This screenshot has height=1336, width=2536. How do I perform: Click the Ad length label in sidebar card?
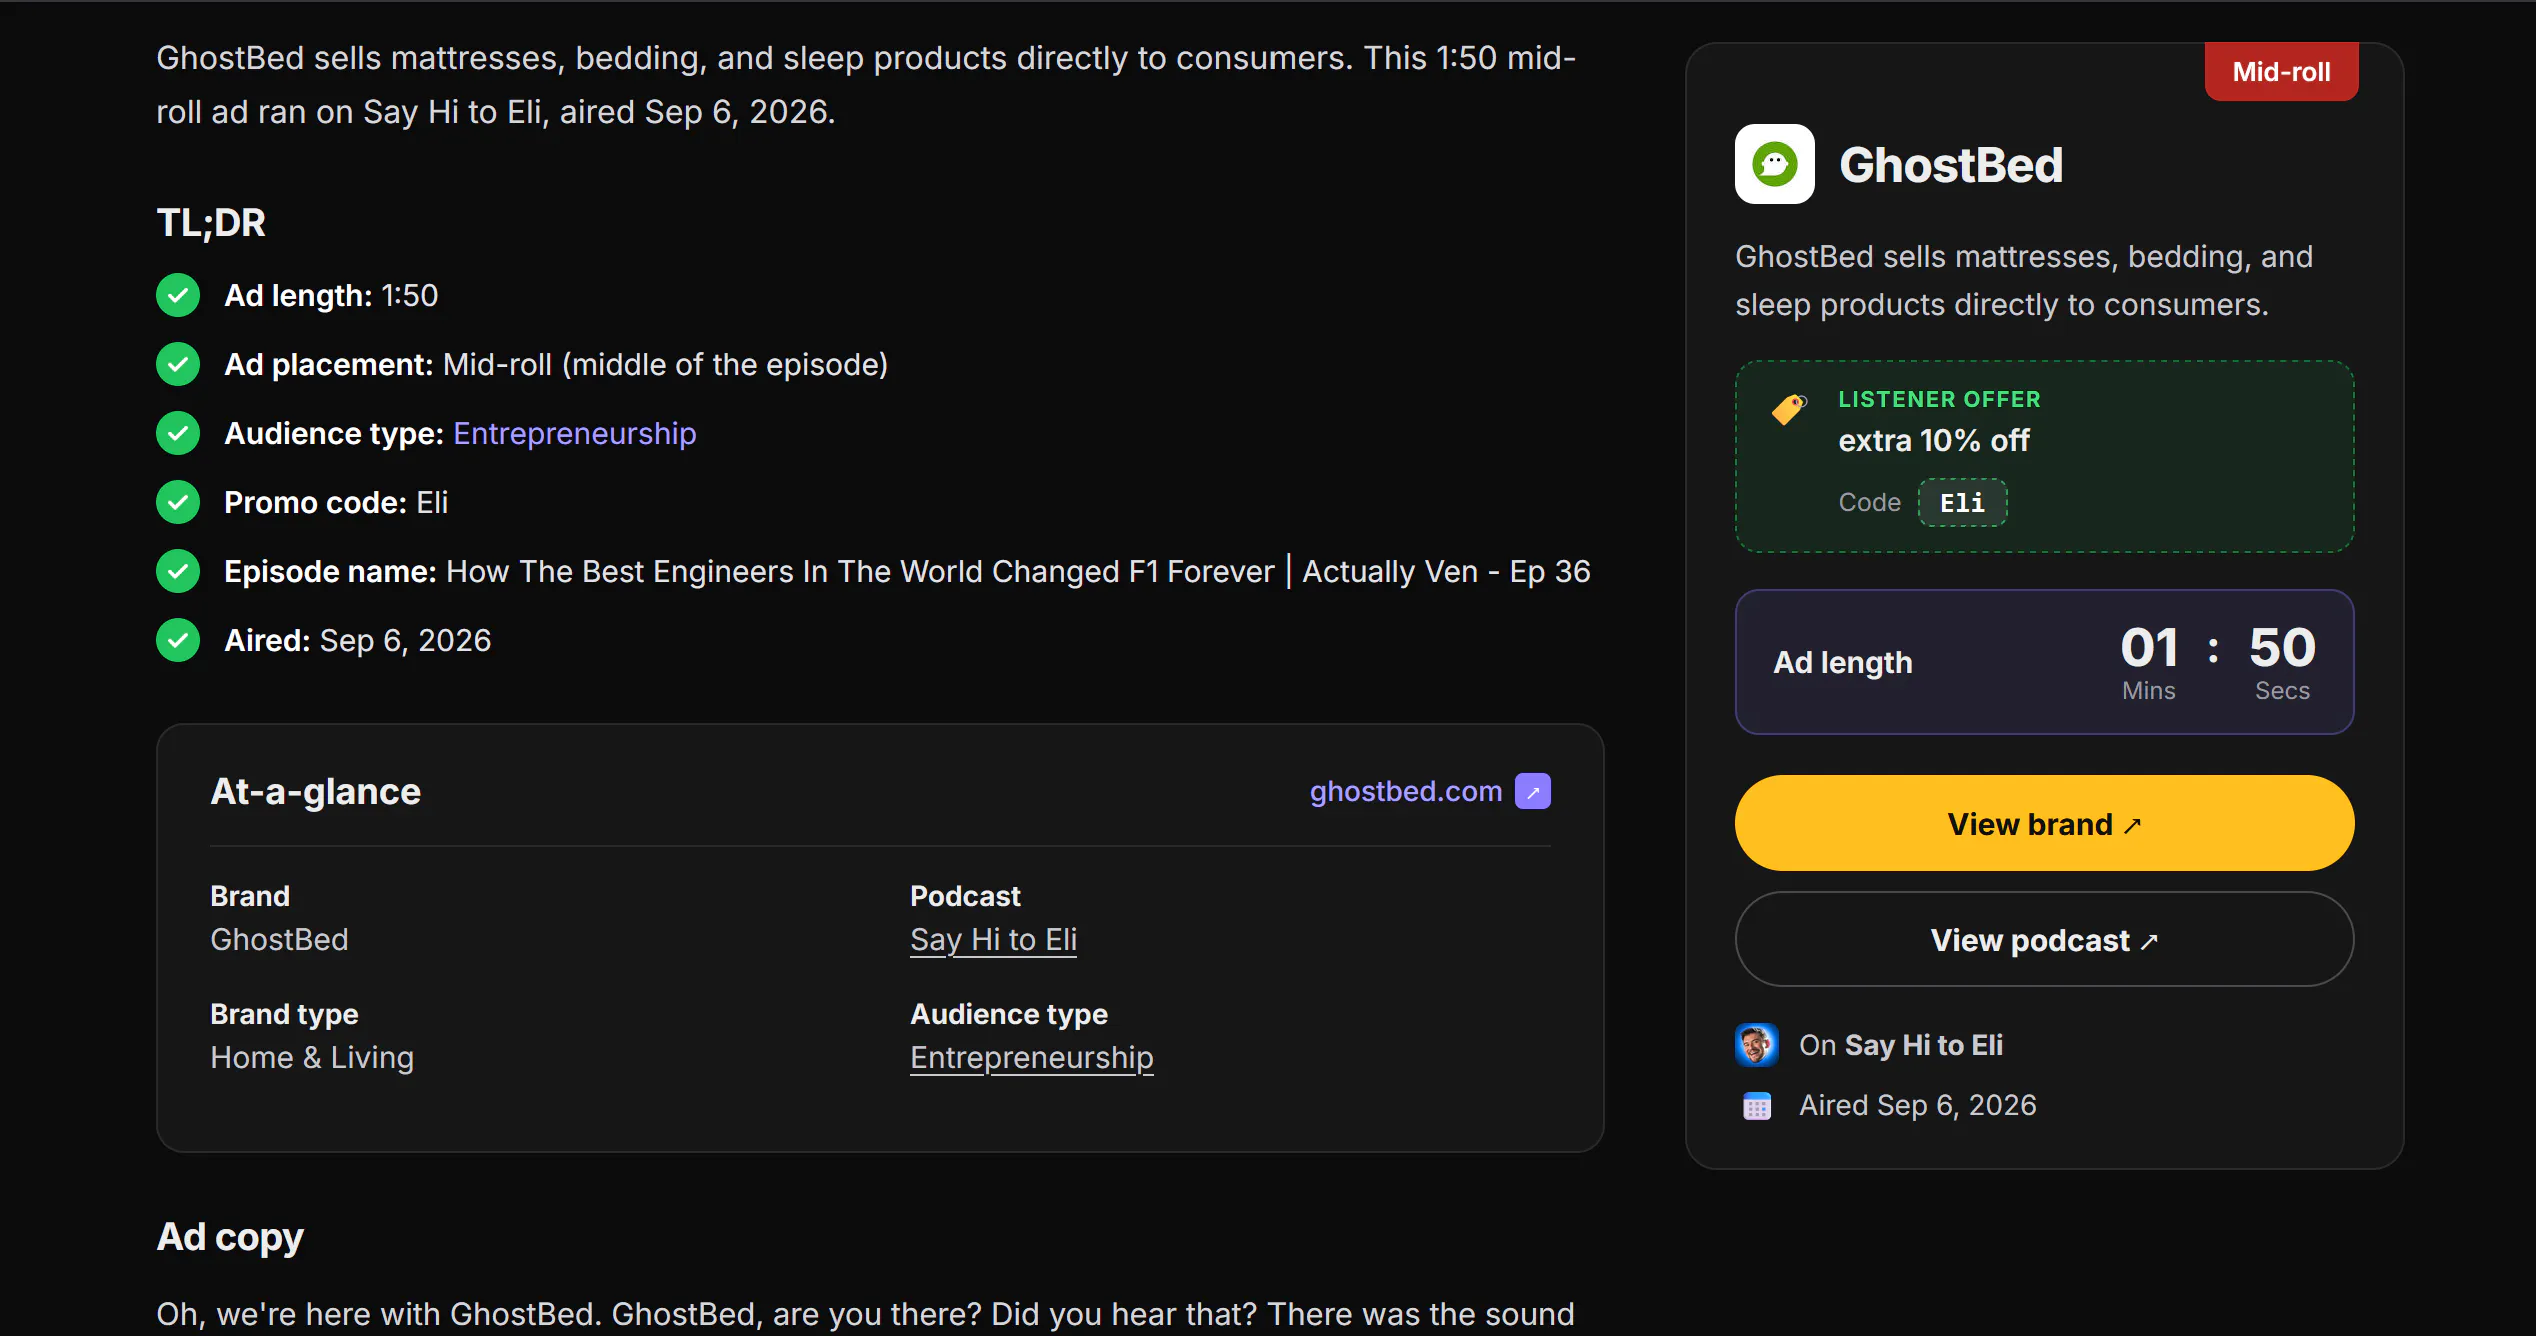(1842, 663)
